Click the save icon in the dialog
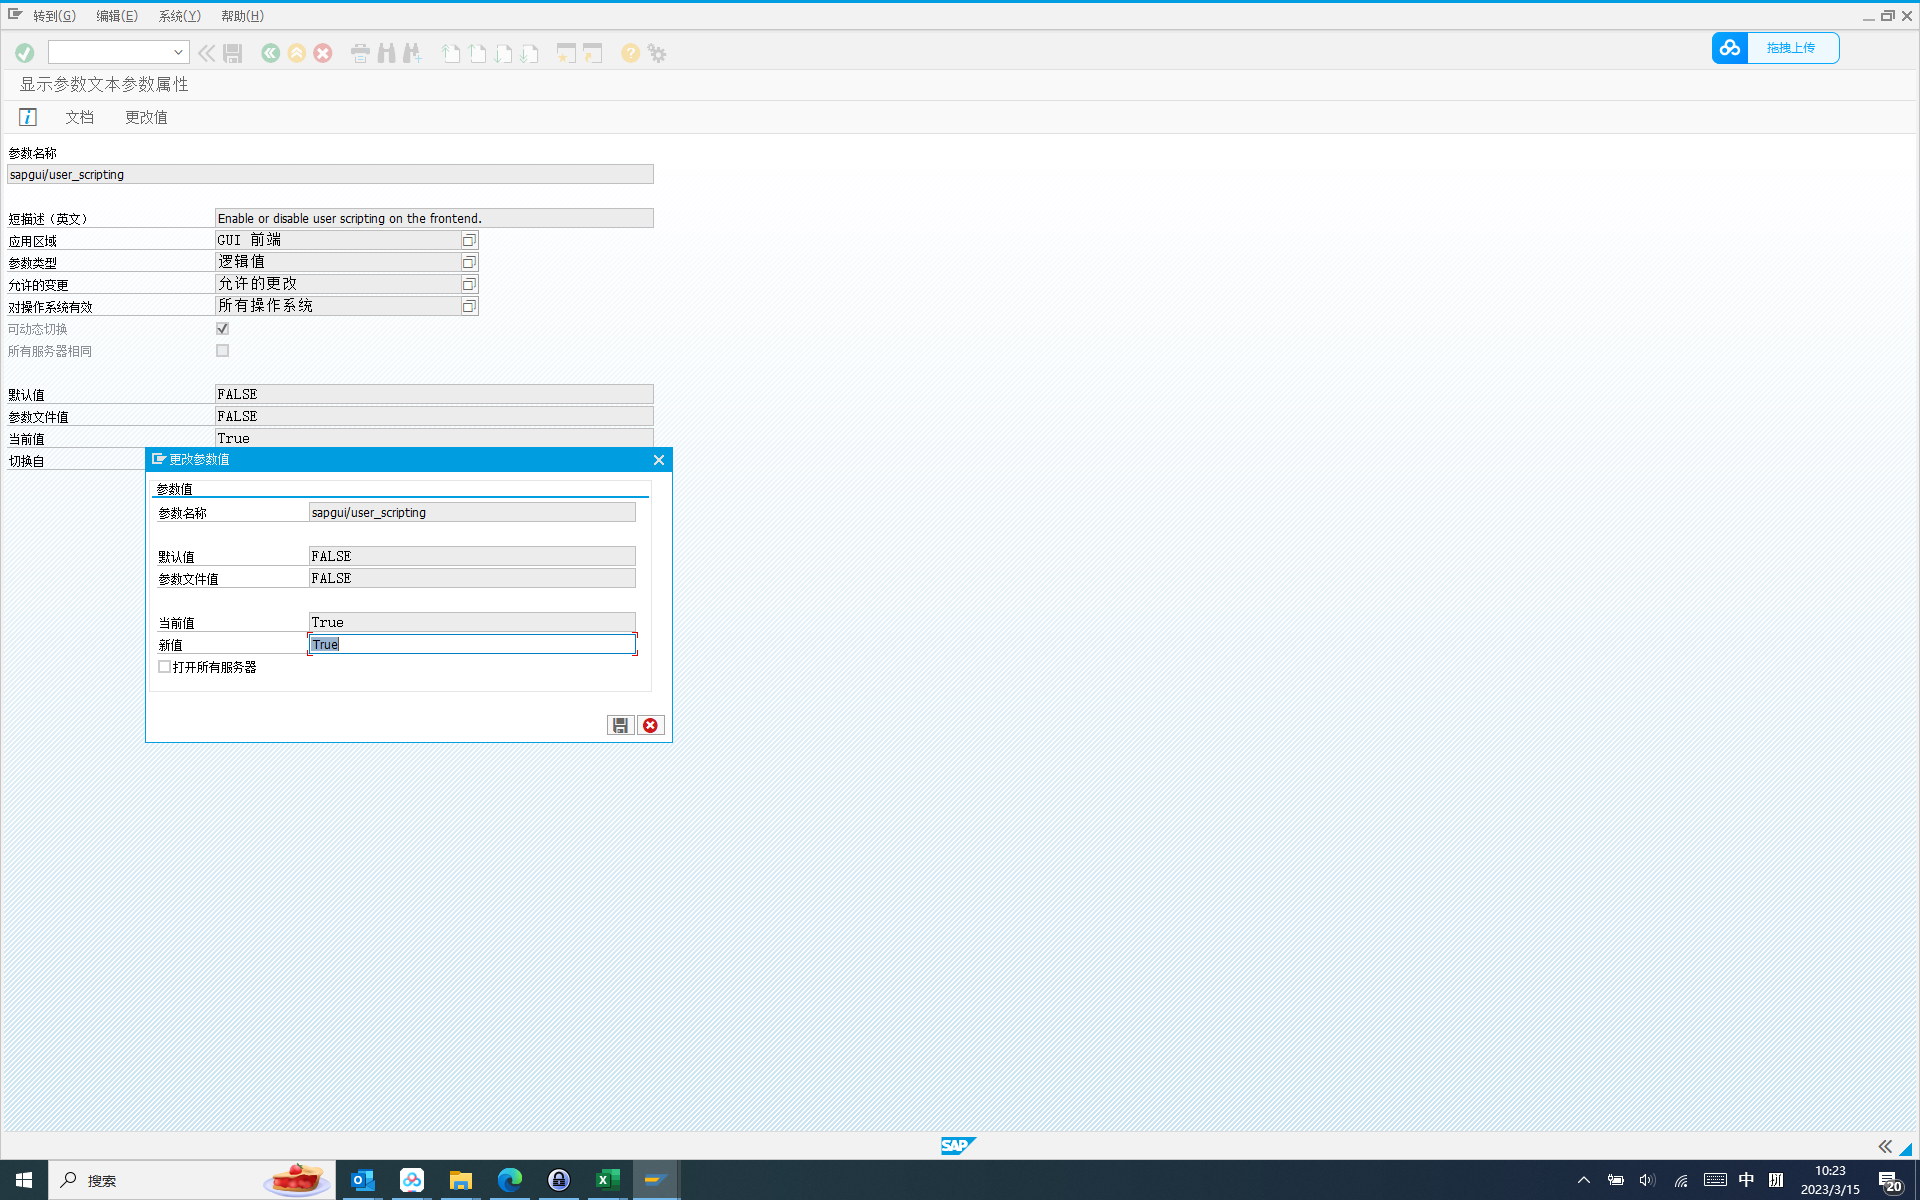The height and width of the screenshot is (1200, 1920). [620, 725]
